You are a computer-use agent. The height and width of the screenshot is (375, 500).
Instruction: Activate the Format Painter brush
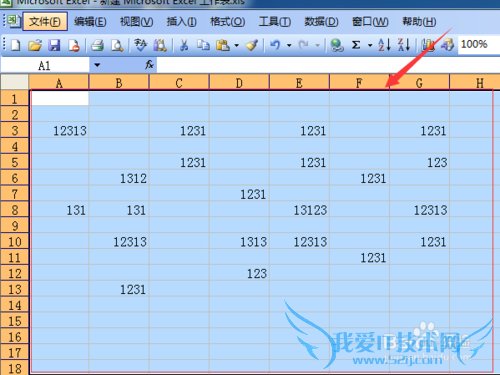[252, 45]
